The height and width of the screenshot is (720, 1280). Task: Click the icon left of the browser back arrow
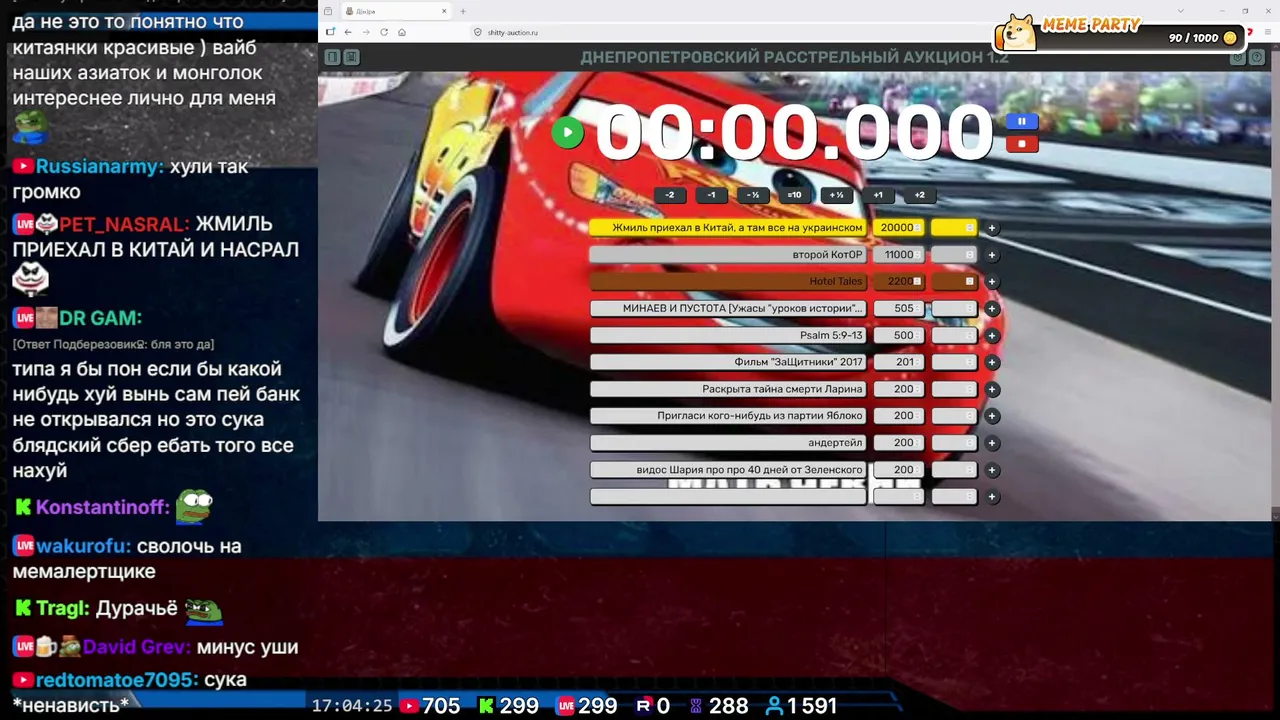330,32
